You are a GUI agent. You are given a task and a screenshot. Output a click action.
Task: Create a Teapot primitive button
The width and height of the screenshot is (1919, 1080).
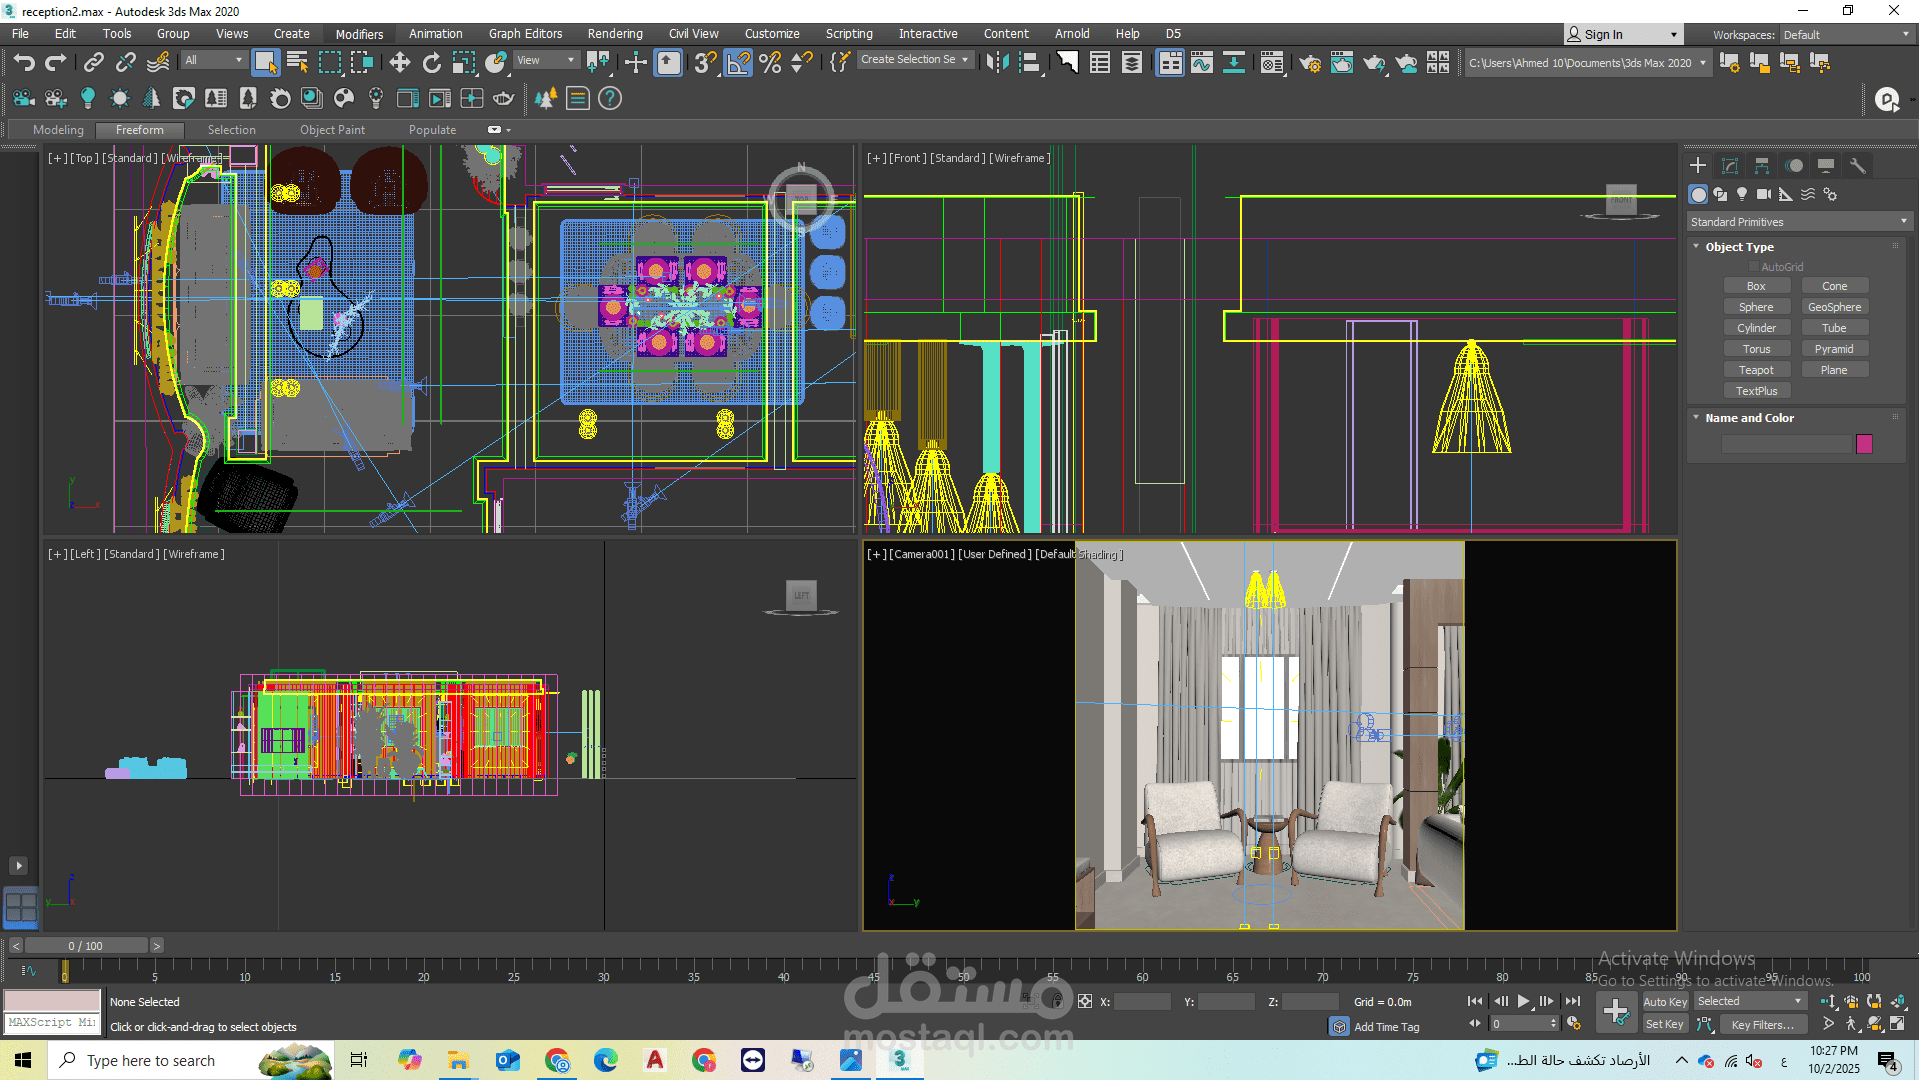(1756, 370)
